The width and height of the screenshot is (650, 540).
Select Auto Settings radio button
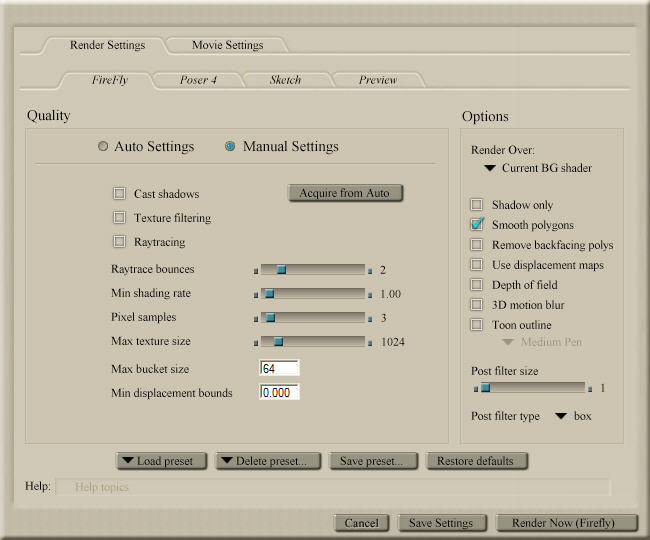click(103, 147)
